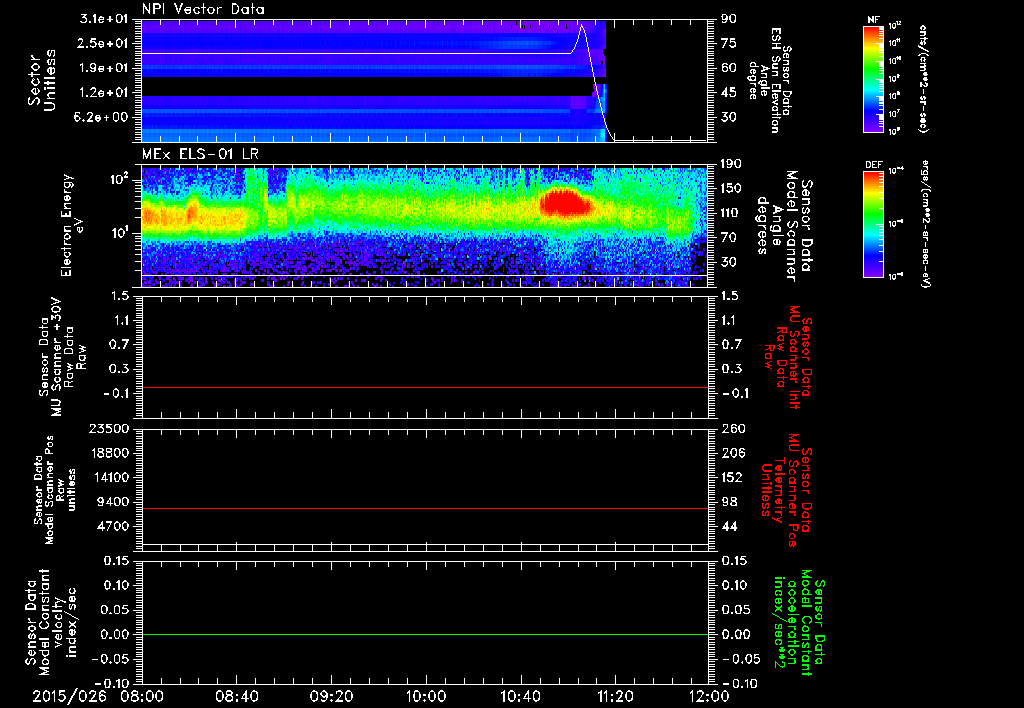
Task: Click the 'Electron Energy eV' axis label
Action: 74,225
